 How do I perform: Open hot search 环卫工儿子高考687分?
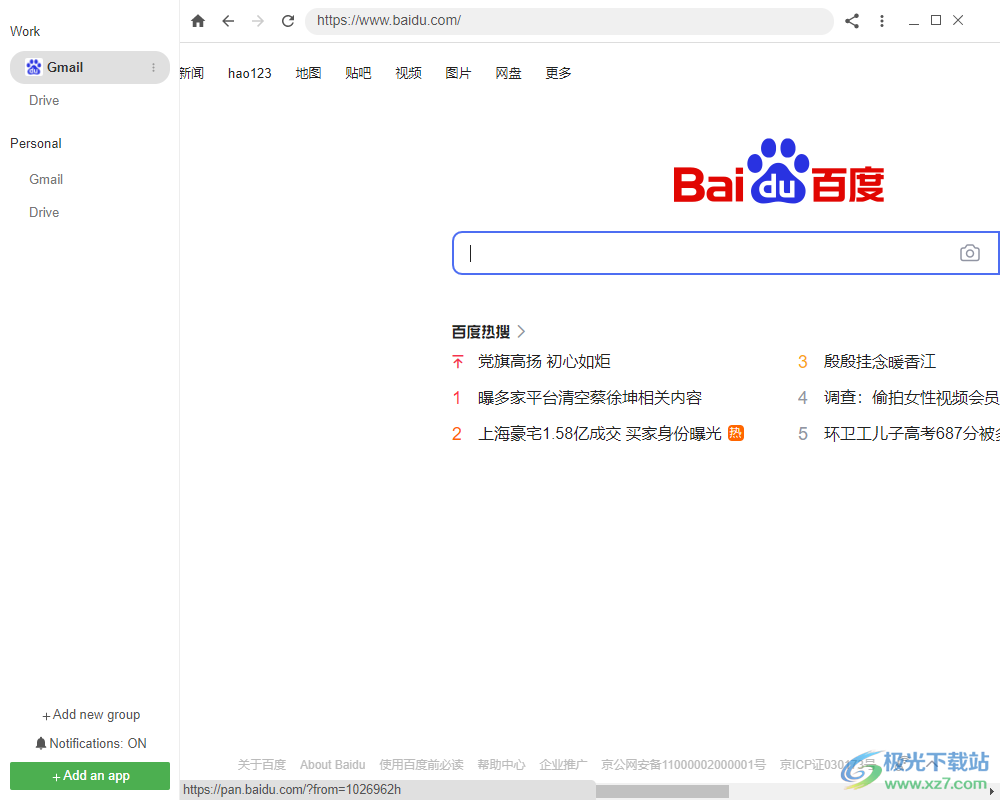pos(911,434)
